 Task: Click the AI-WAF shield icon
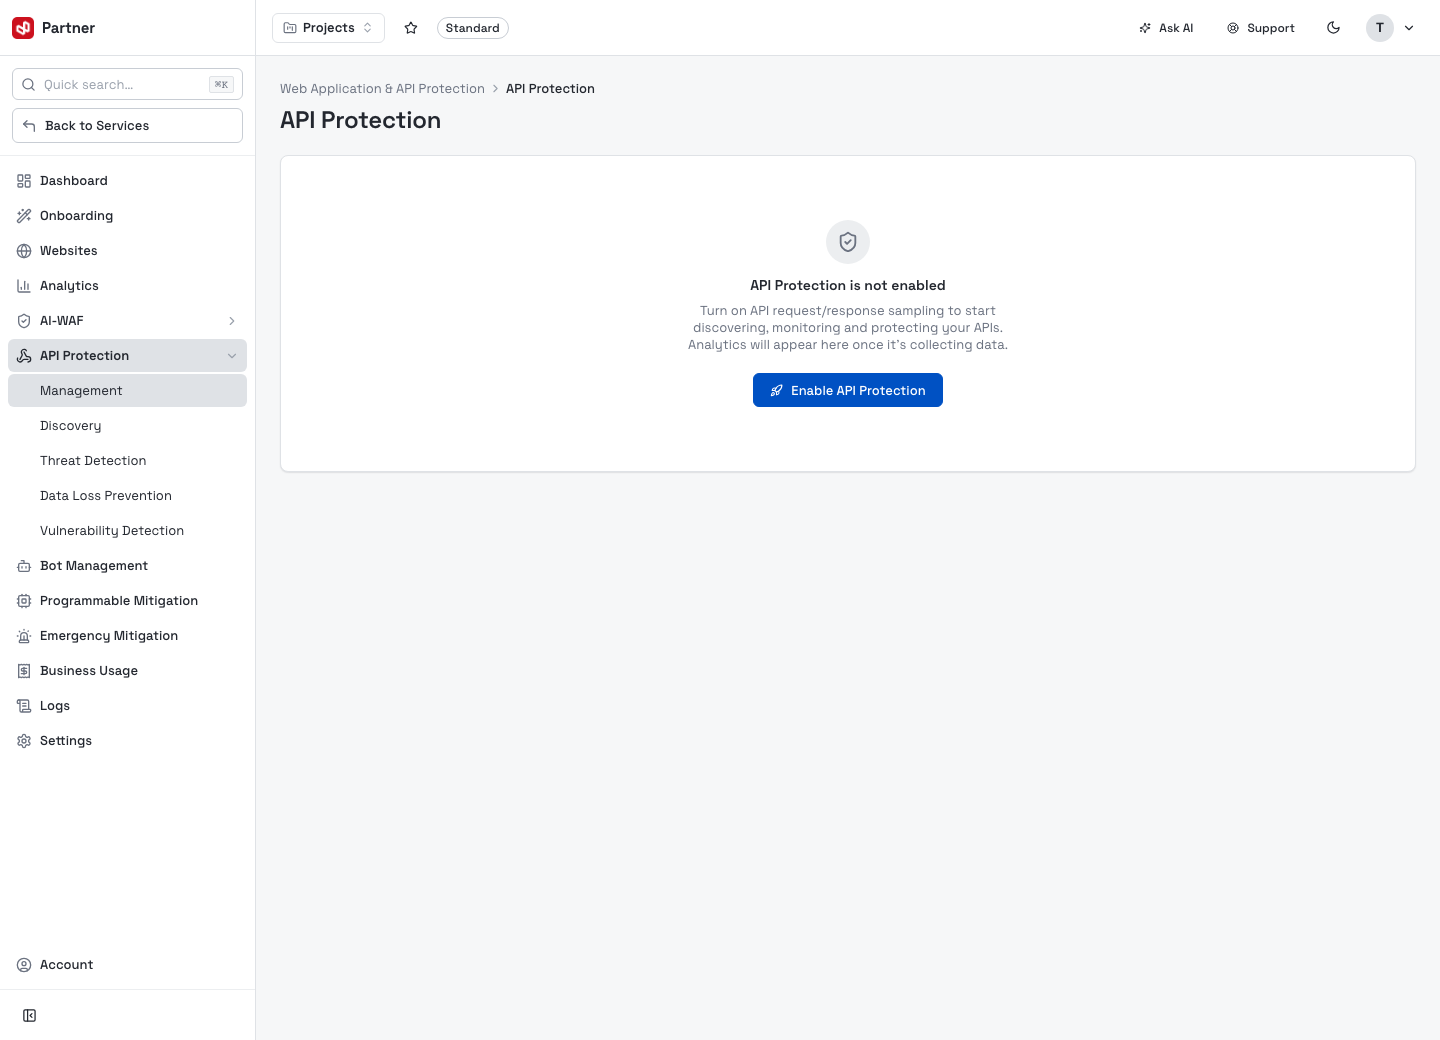point(24,321)
